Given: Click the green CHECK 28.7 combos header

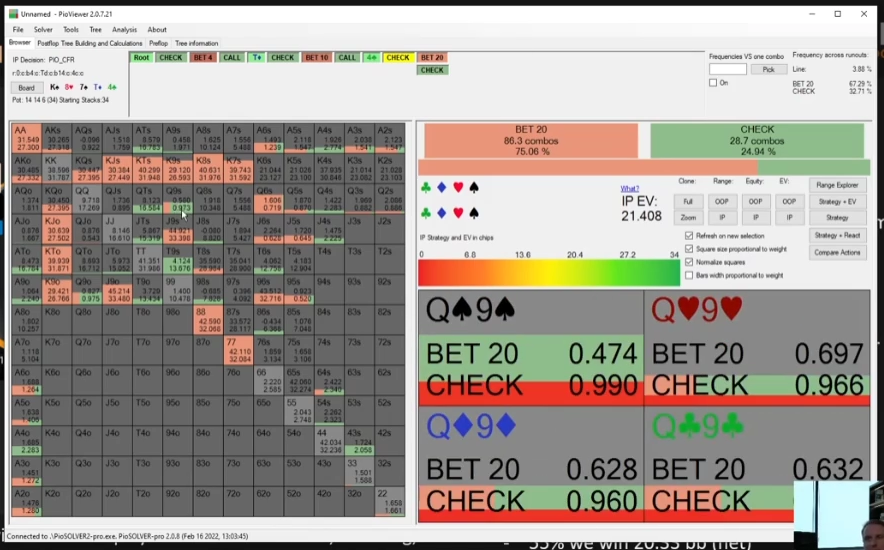Looking at the screenshot, I should coord(757,141).
